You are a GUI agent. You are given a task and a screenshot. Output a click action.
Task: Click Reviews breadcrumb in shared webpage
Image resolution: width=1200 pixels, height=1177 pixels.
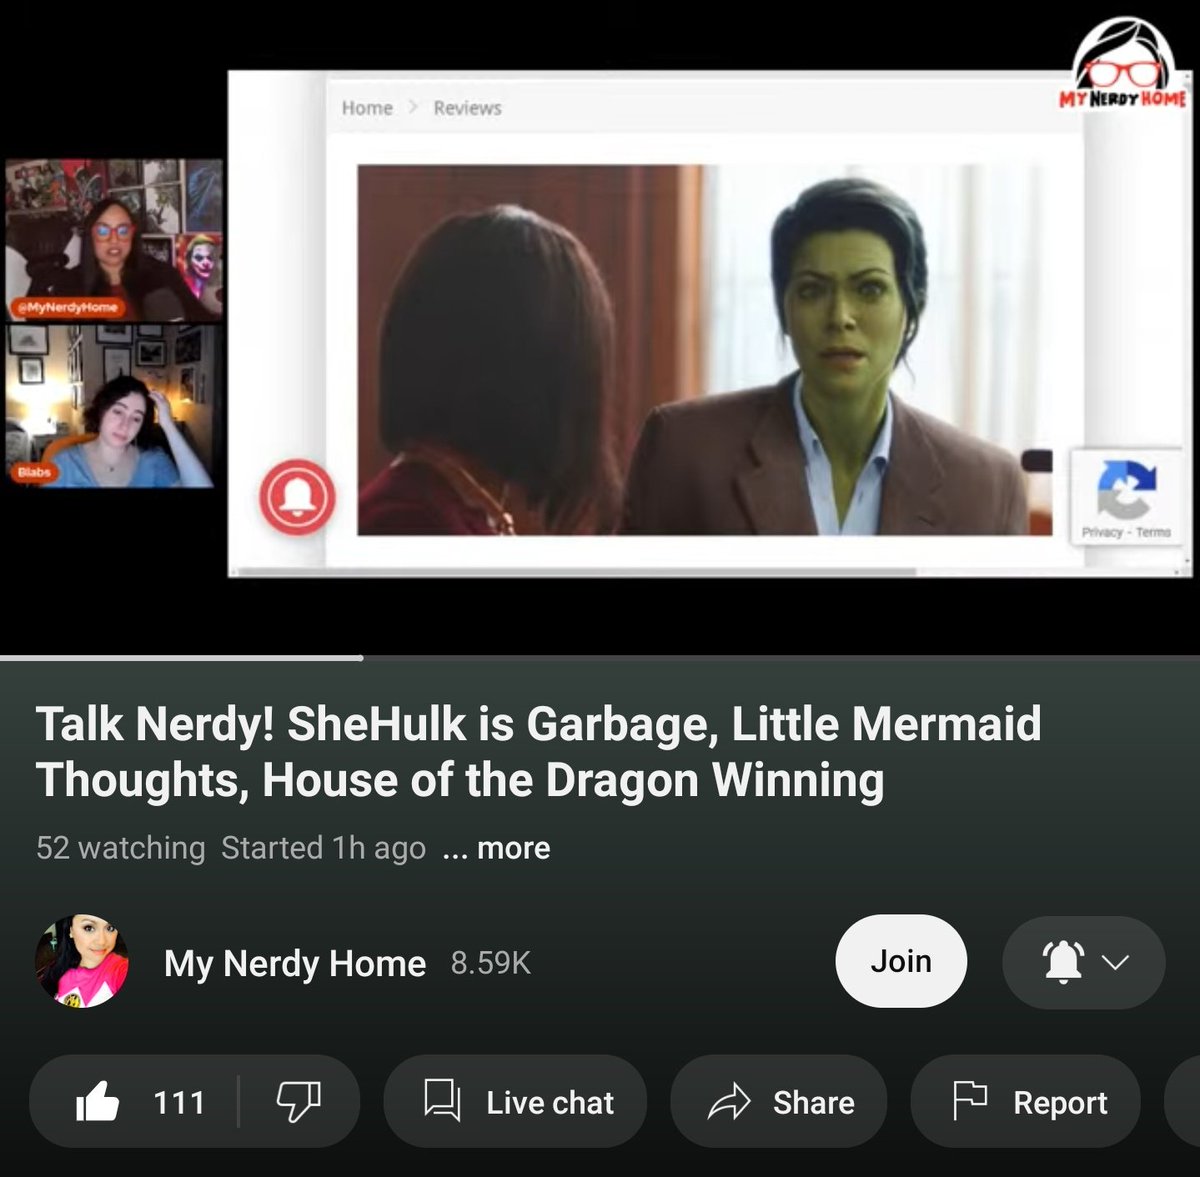tap(467, 108)
